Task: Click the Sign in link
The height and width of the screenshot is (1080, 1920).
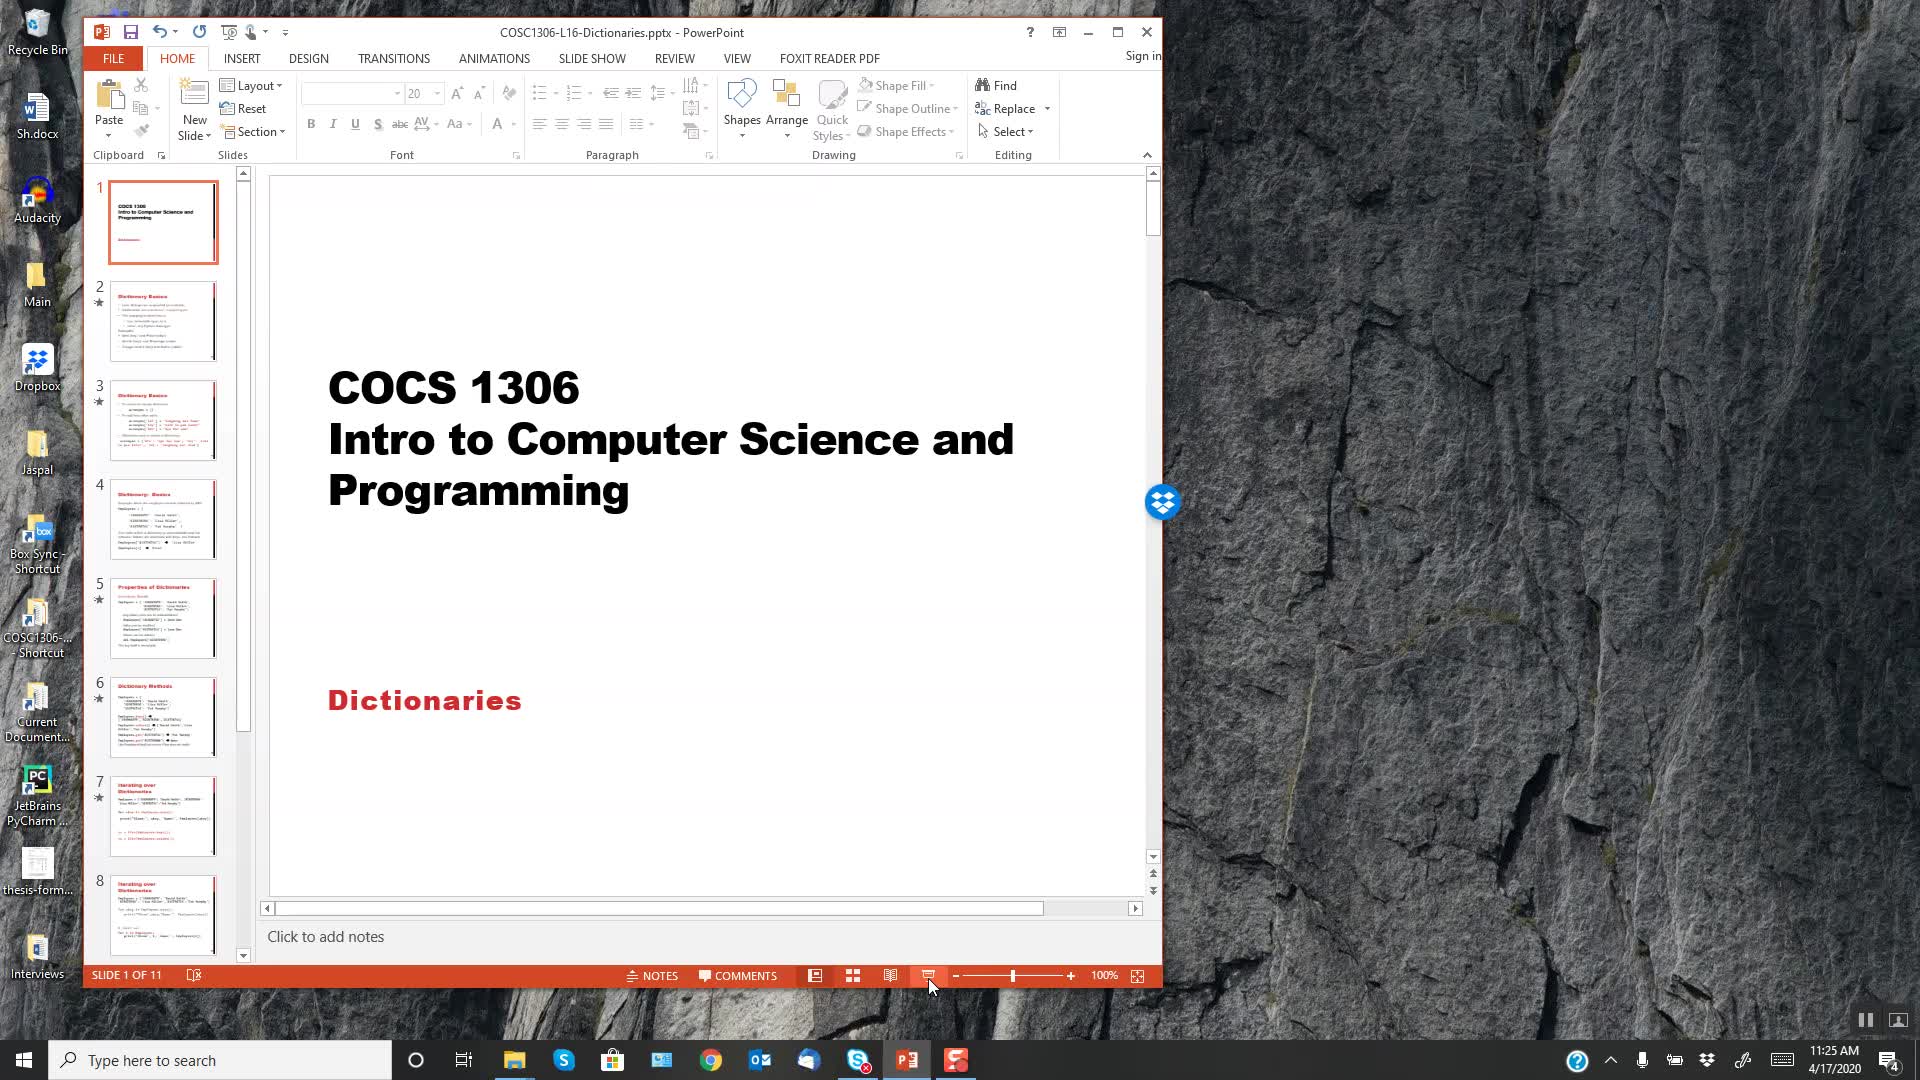Action: (1142, 56)
